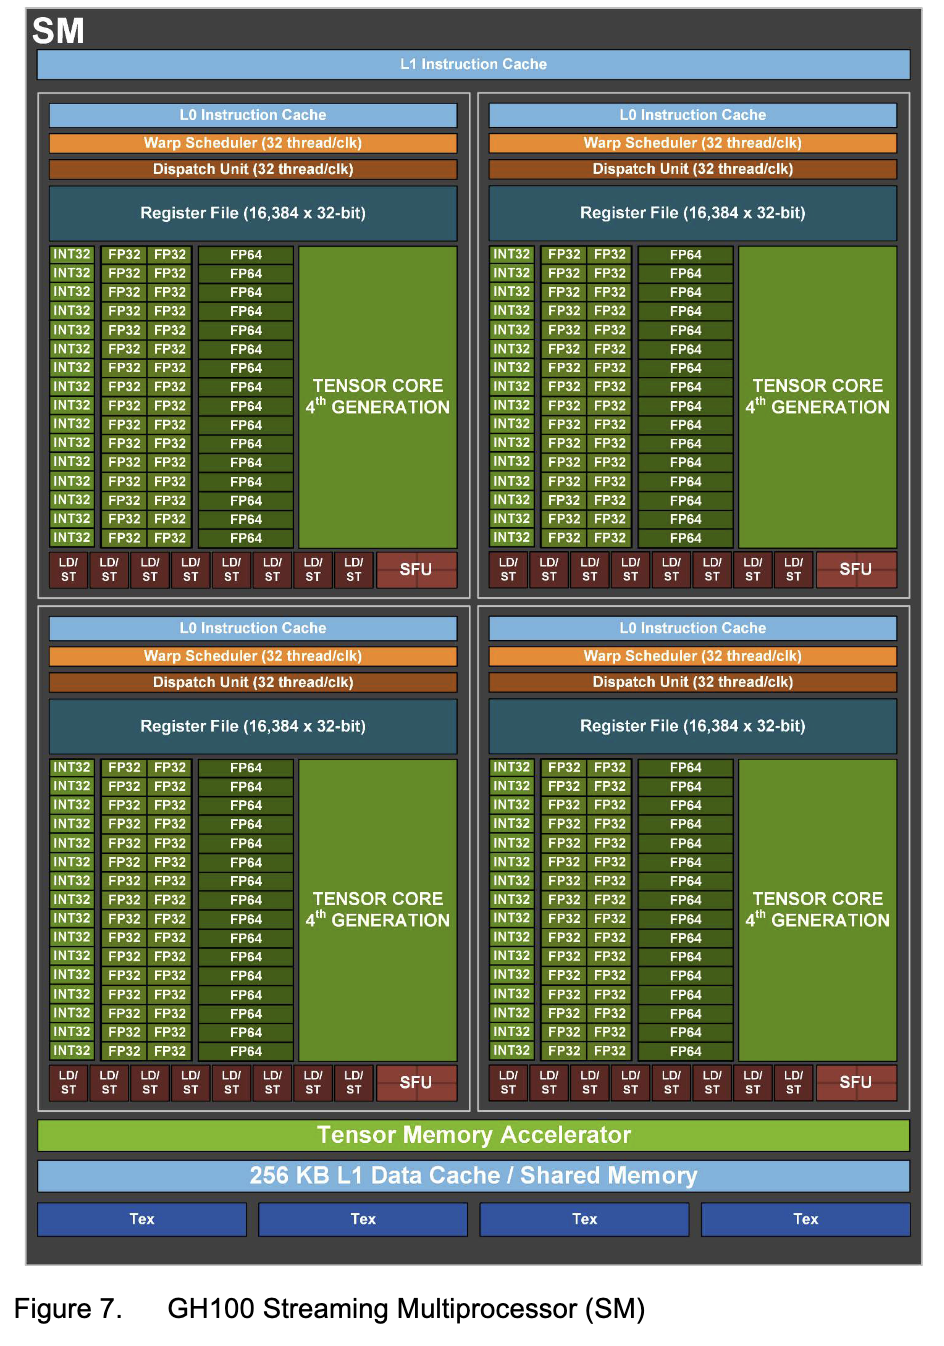944x1346 pixels.
Task: Click the L1 Instruction Cache bar
Action: (x=473, y=64)
